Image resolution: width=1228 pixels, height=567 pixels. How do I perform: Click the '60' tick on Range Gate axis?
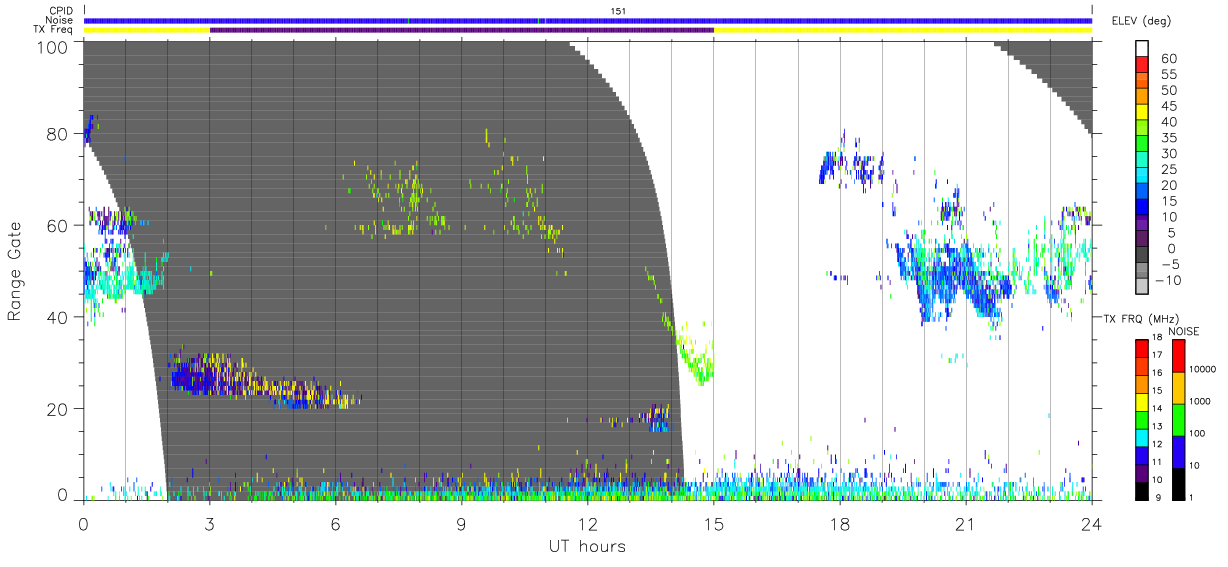point(59,226)
